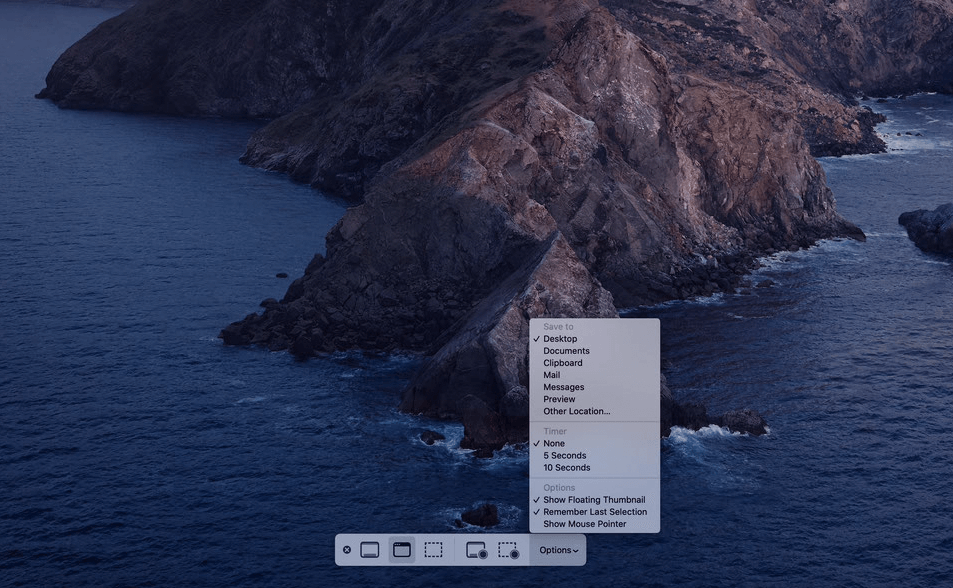Select Capture Selected Window icon
The height and width of the screenshot is (588, 953).
coord(402,550)
